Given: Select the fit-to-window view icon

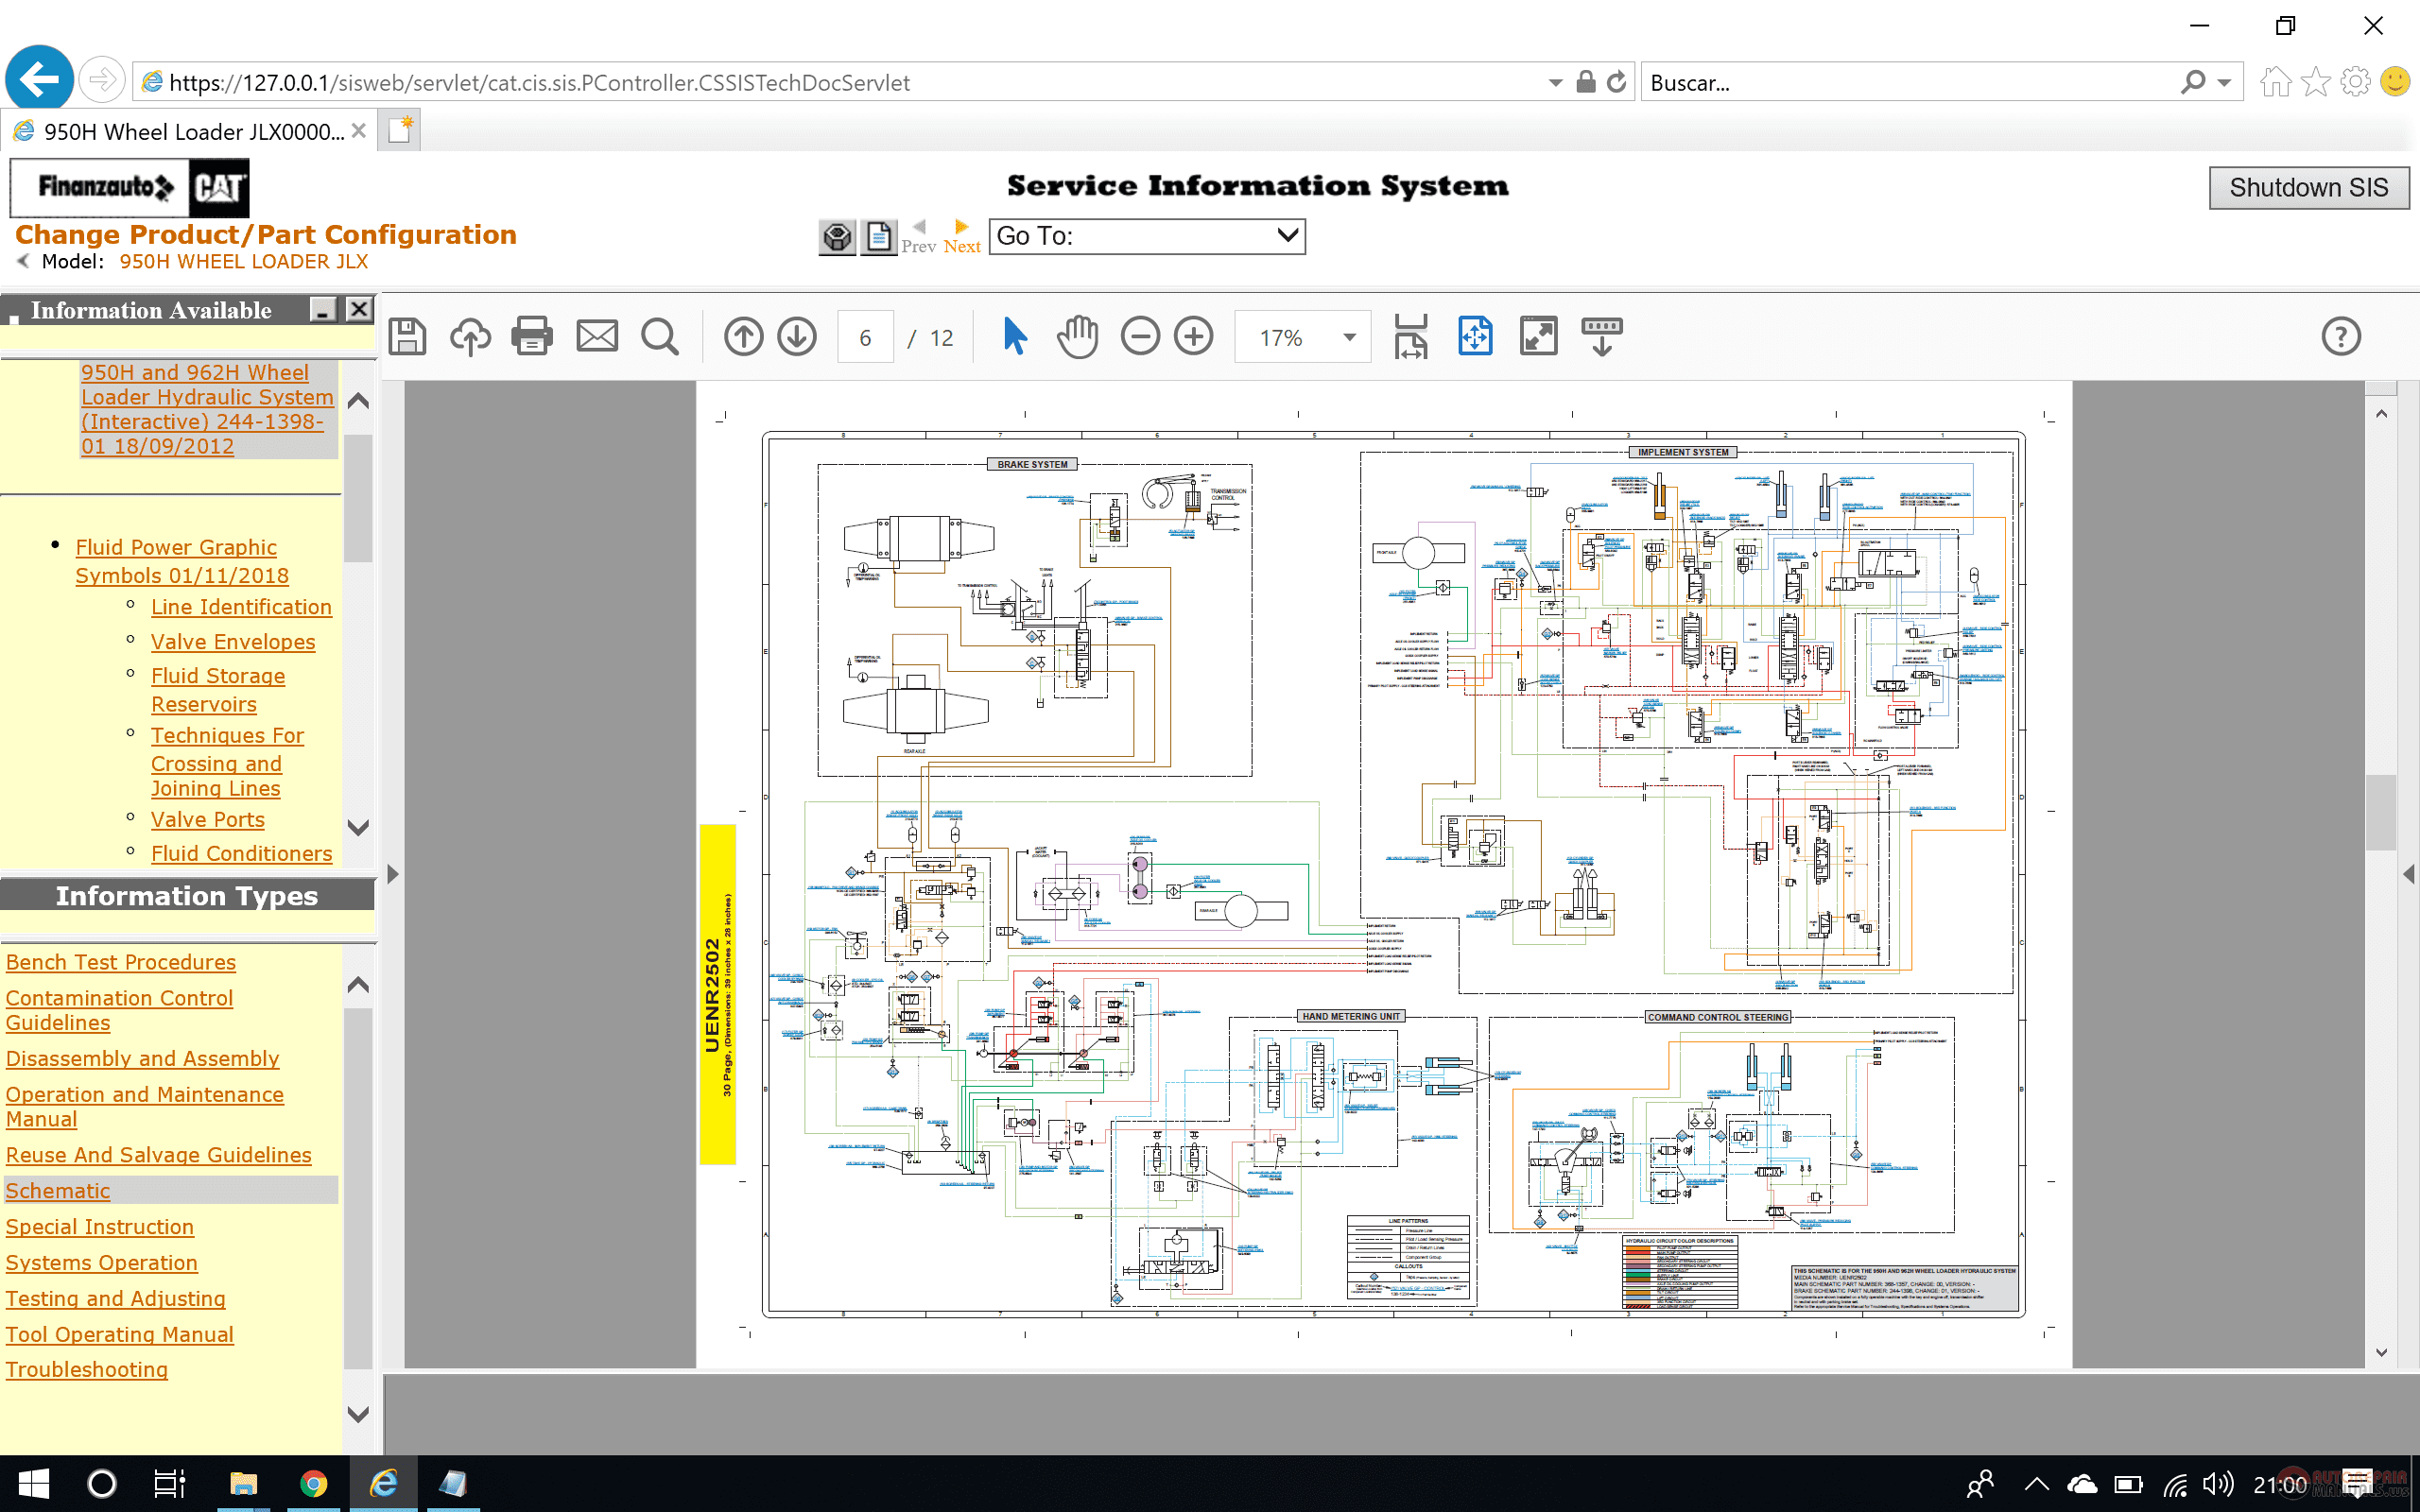Looking at the screenshot, I should [x=1539, y=336].
